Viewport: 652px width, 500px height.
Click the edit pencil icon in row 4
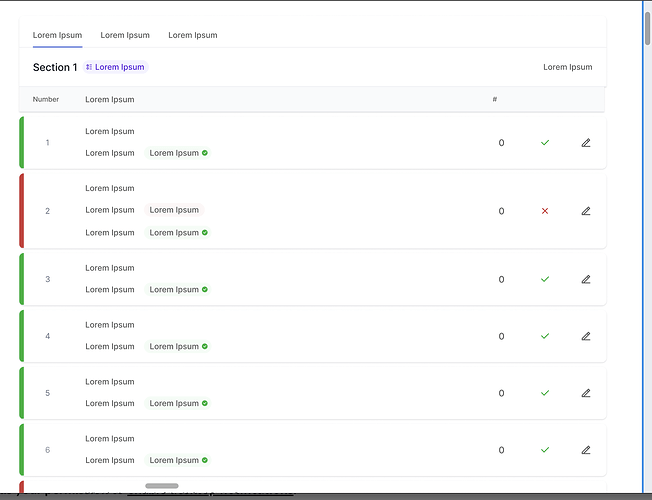(x=586, y=337)
